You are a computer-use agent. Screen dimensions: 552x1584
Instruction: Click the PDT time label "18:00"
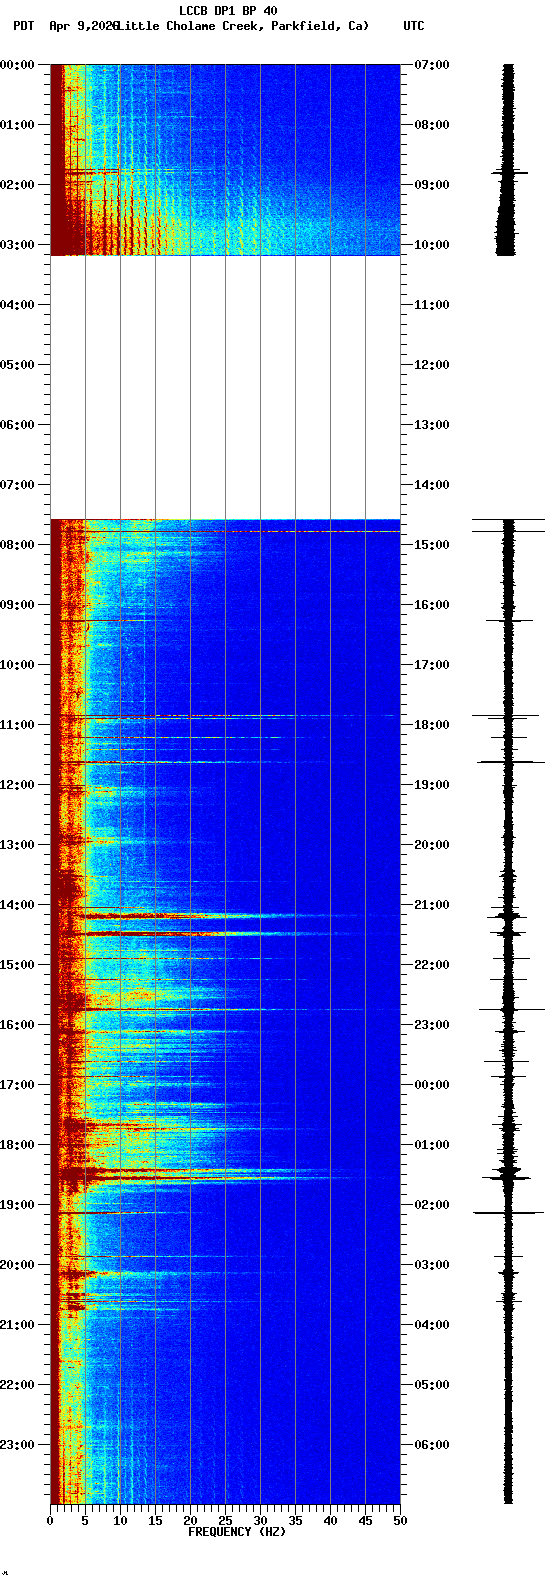pyautogui.click(x=16, y=1145)
